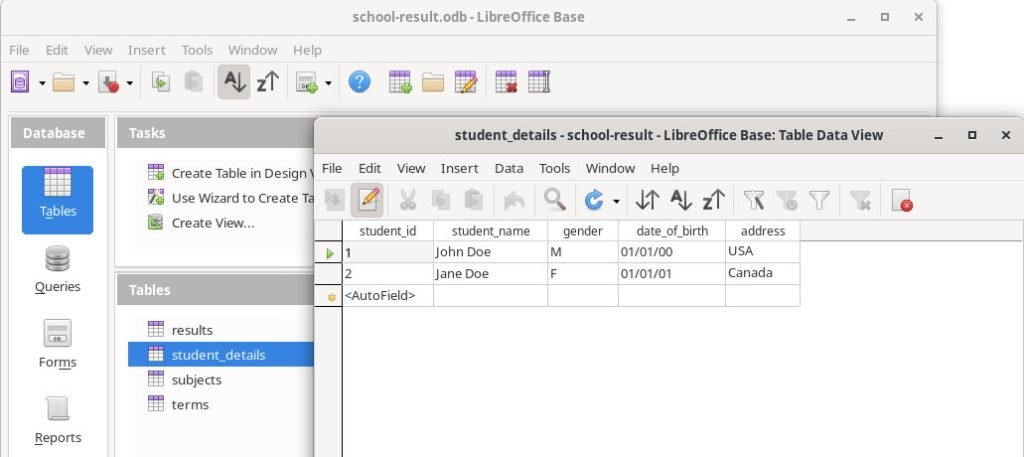
Task: Open File menu in main Base window
Action: [19, 50]
